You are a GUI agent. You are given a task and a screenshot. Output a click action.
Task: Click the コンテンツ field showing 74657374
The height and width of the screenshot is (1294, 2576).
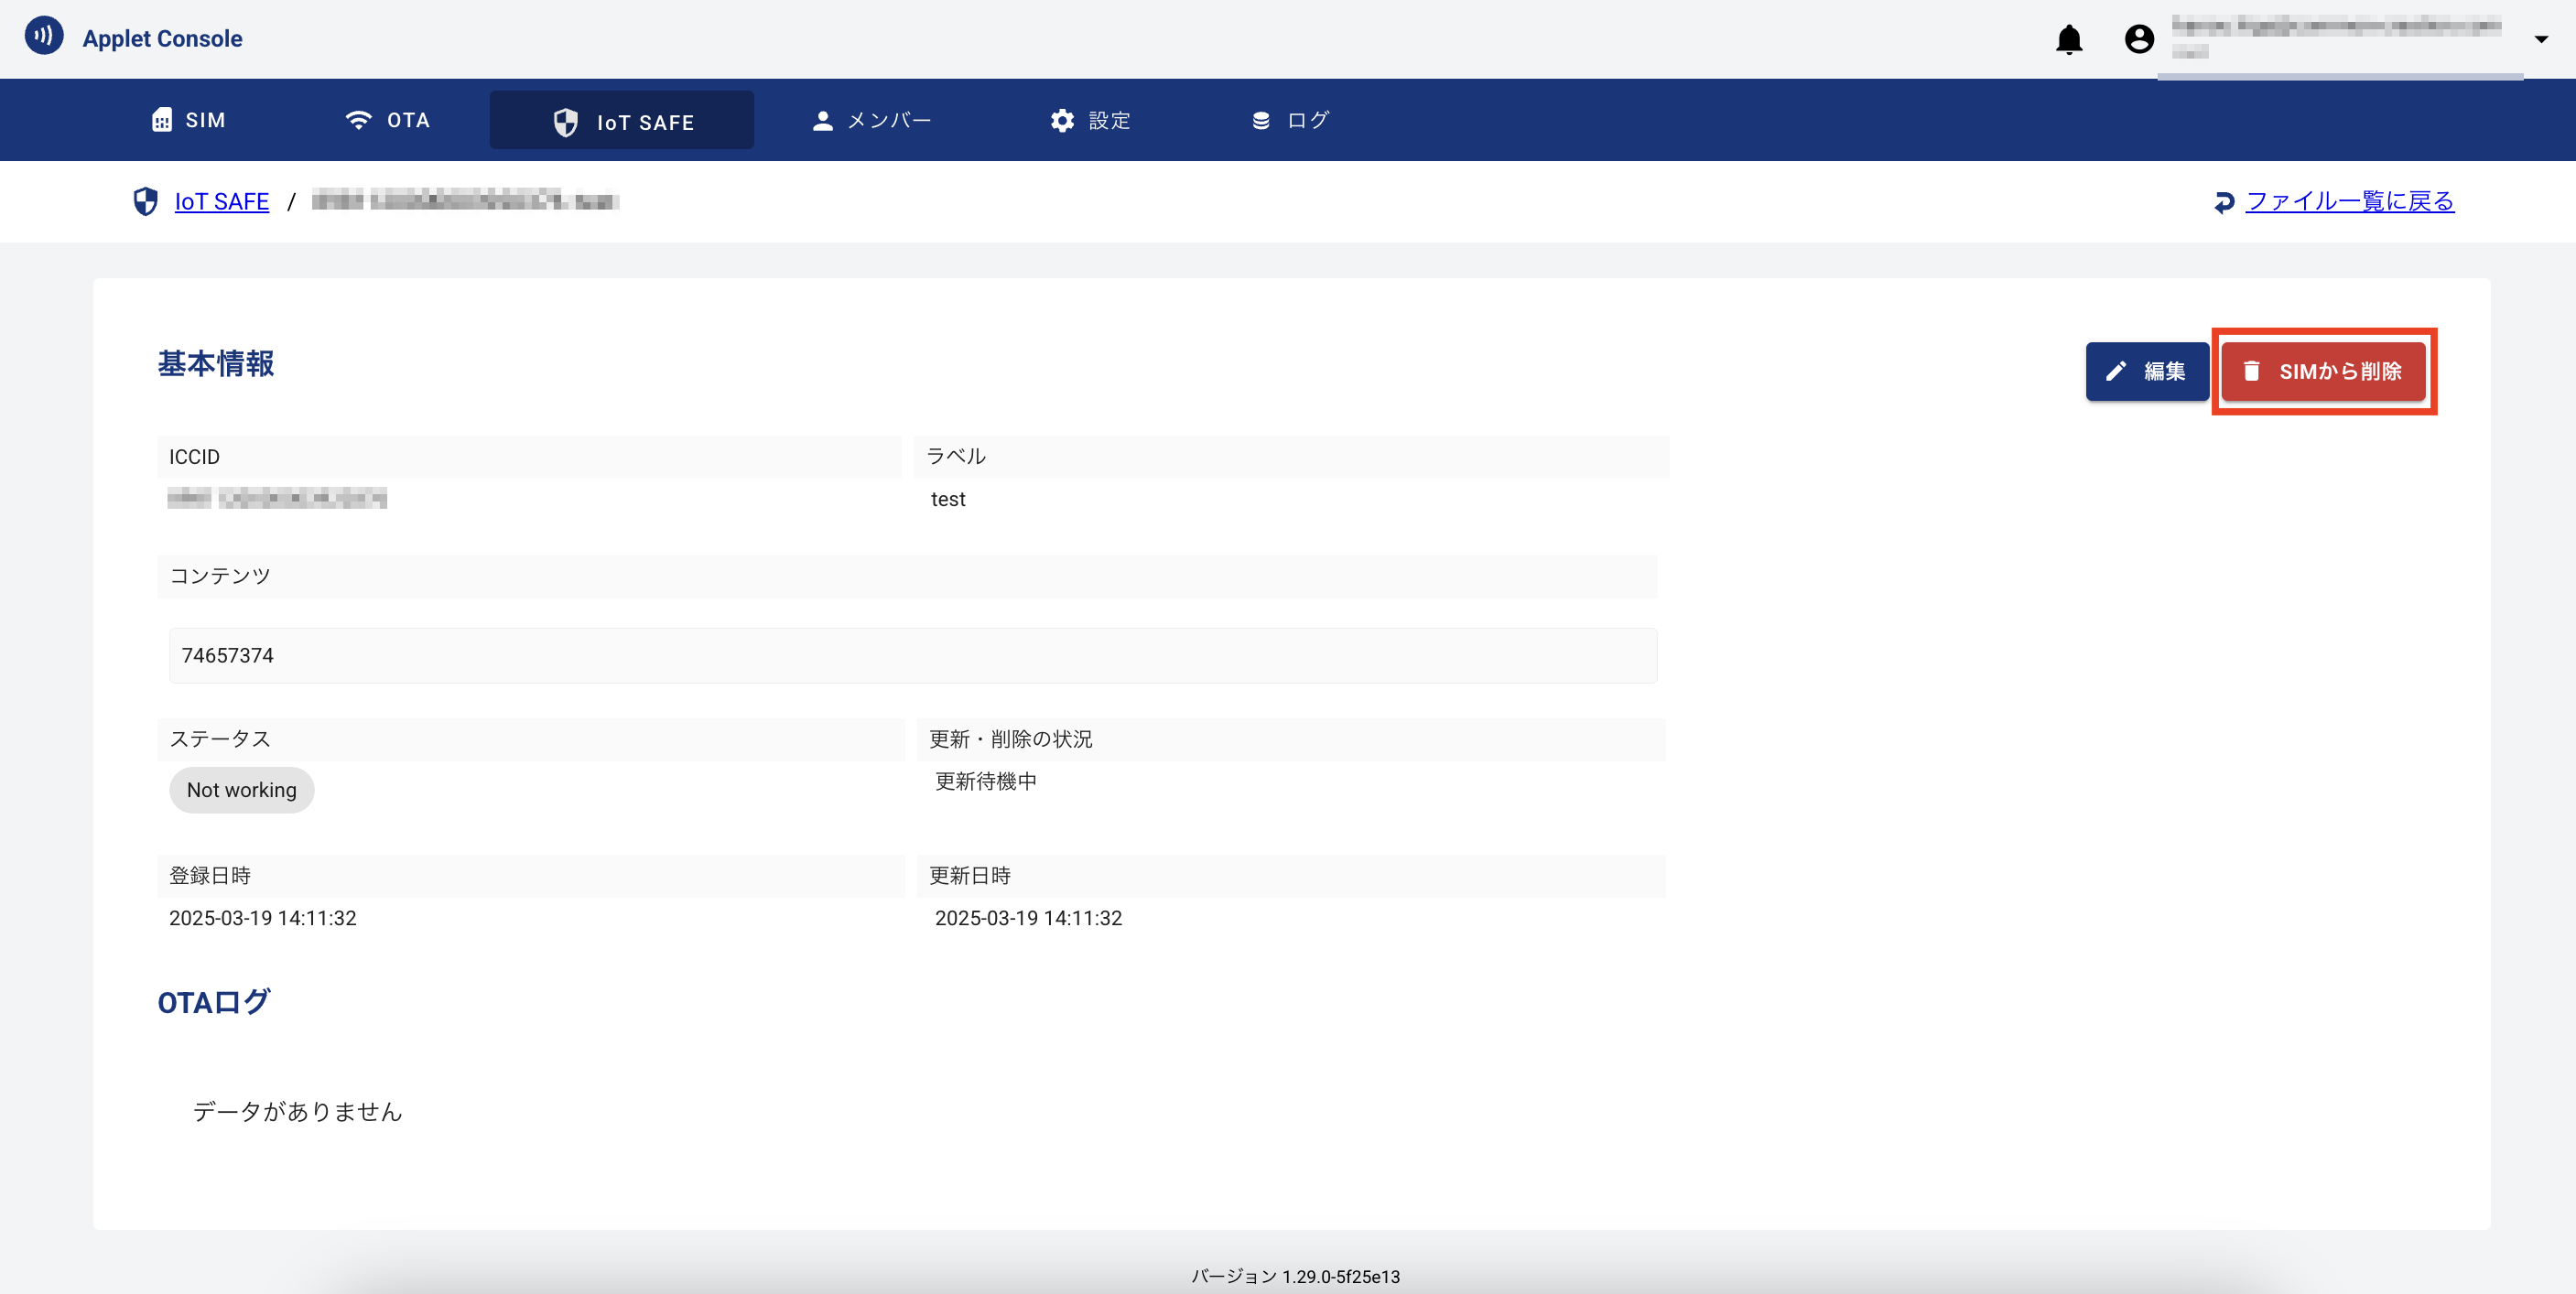coord(913,655)
